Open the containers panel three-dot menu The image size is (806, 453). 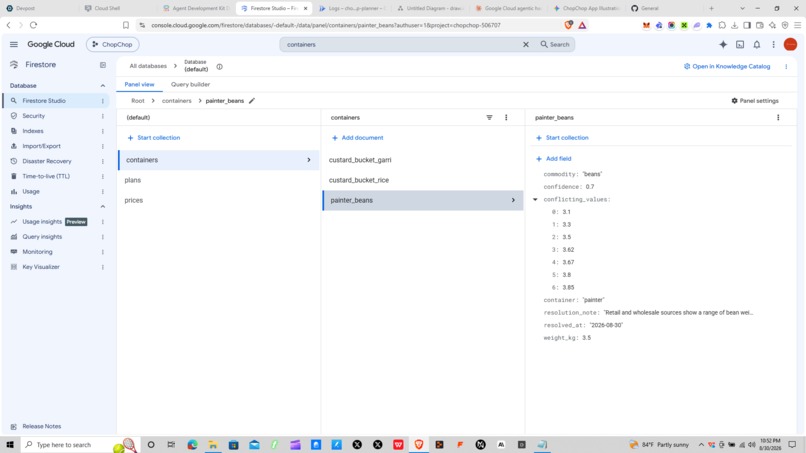(506, 118)
